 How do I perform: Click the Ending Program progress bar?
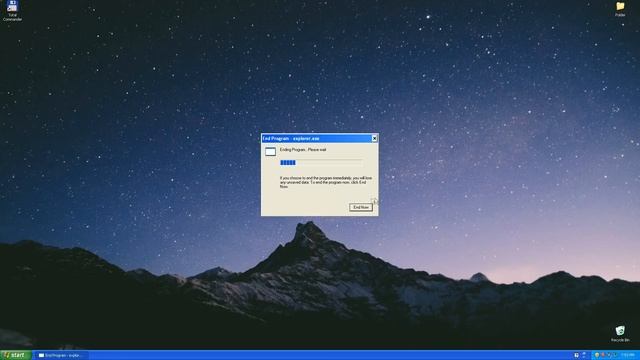(x=321, y=163)
